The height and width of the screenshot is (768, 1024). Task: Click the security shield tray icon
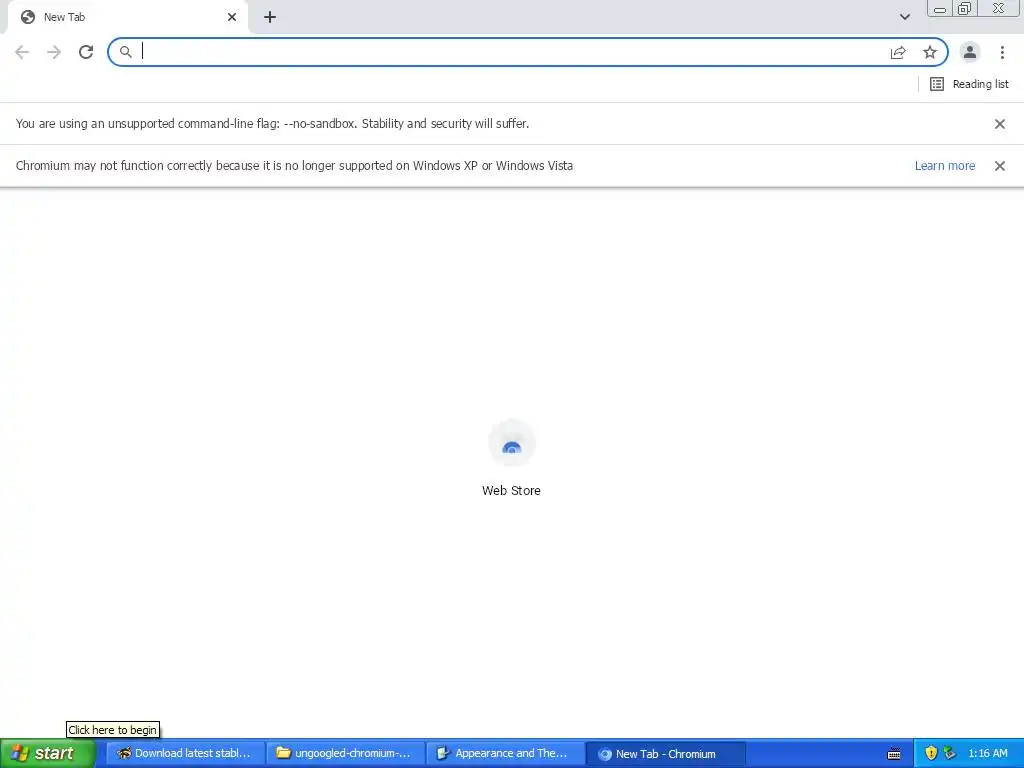click(x=931, y=753)
